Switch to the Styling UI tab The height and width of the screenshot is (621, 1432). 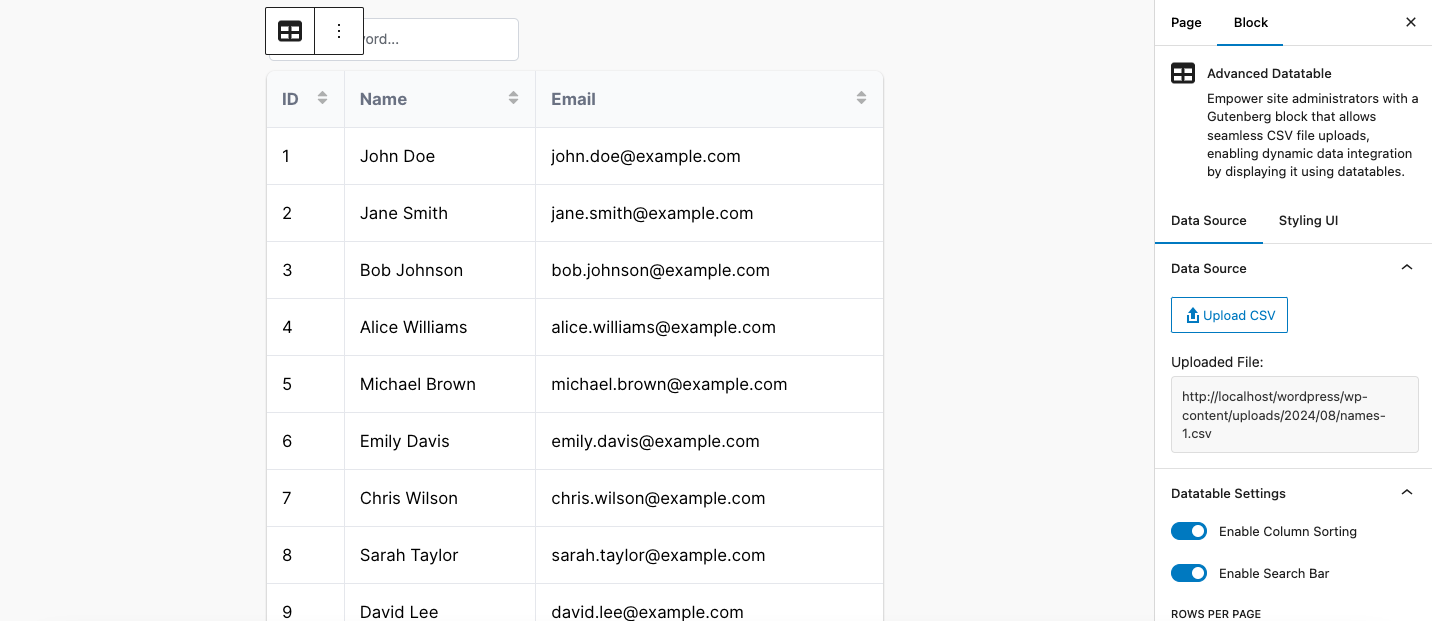(x=1308, y=221)
